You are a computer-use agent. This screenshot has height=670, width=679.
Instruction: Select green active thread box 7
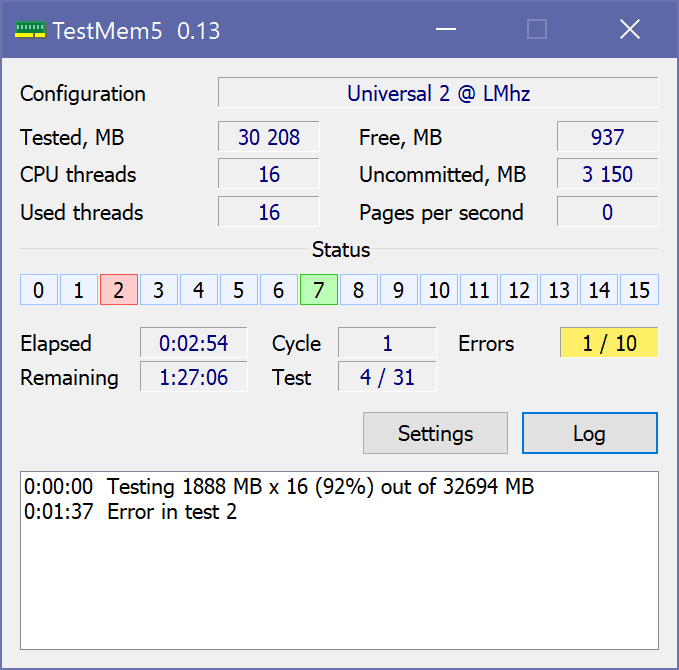coord(318,291)
